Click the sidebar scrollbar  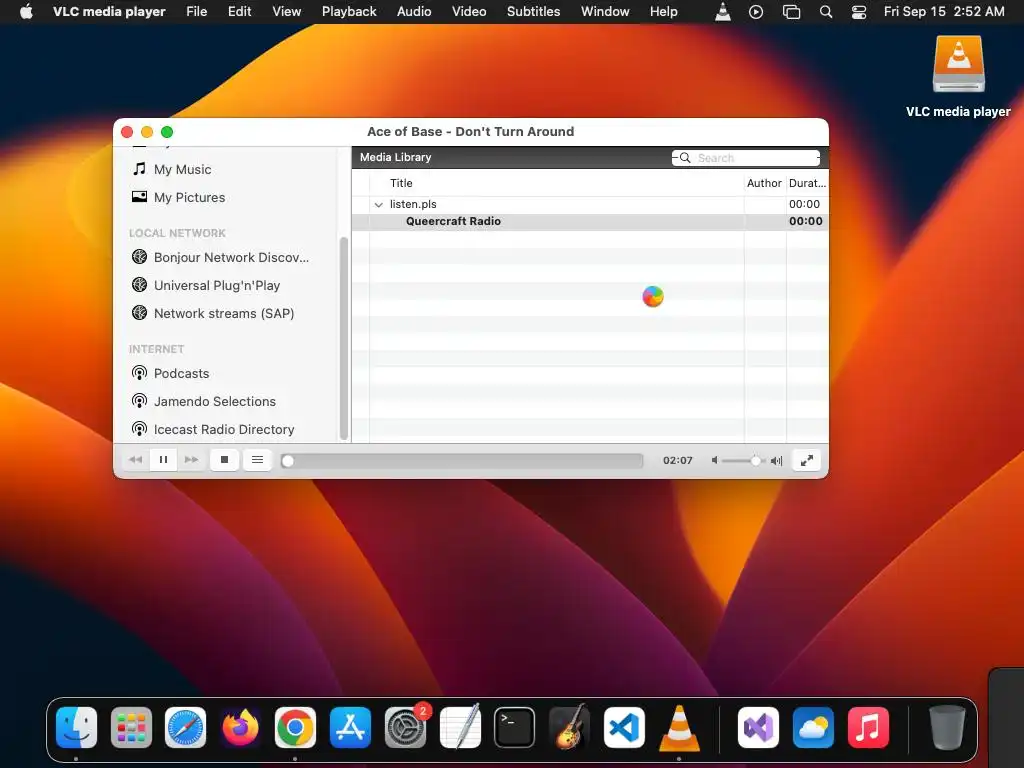(344, 338)
